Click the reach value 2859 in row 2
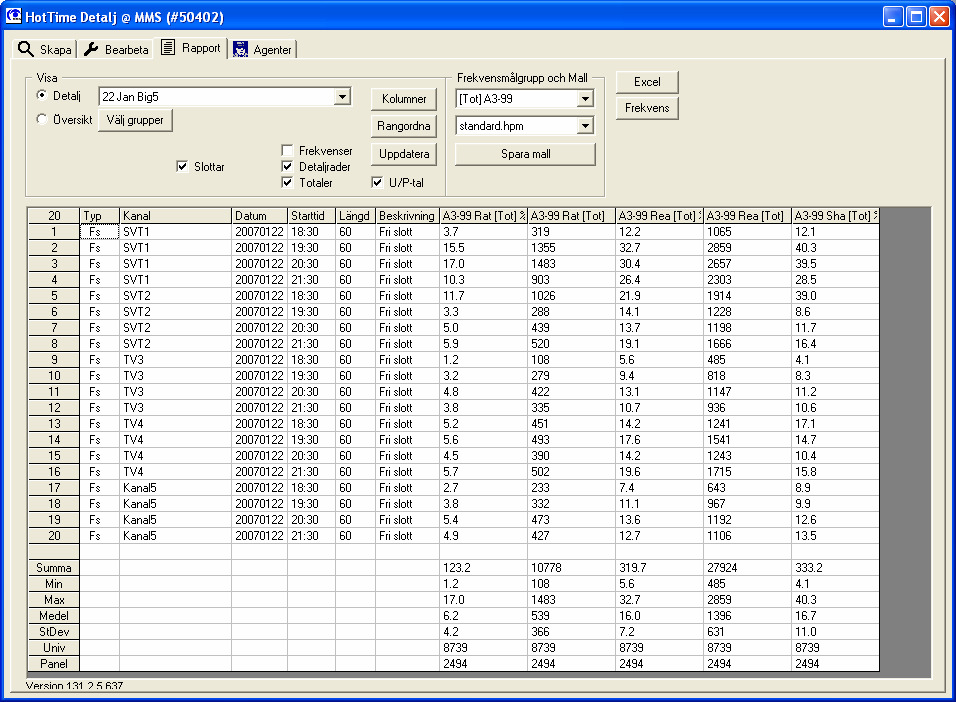 pyautogui.click(x=747, y=248)
